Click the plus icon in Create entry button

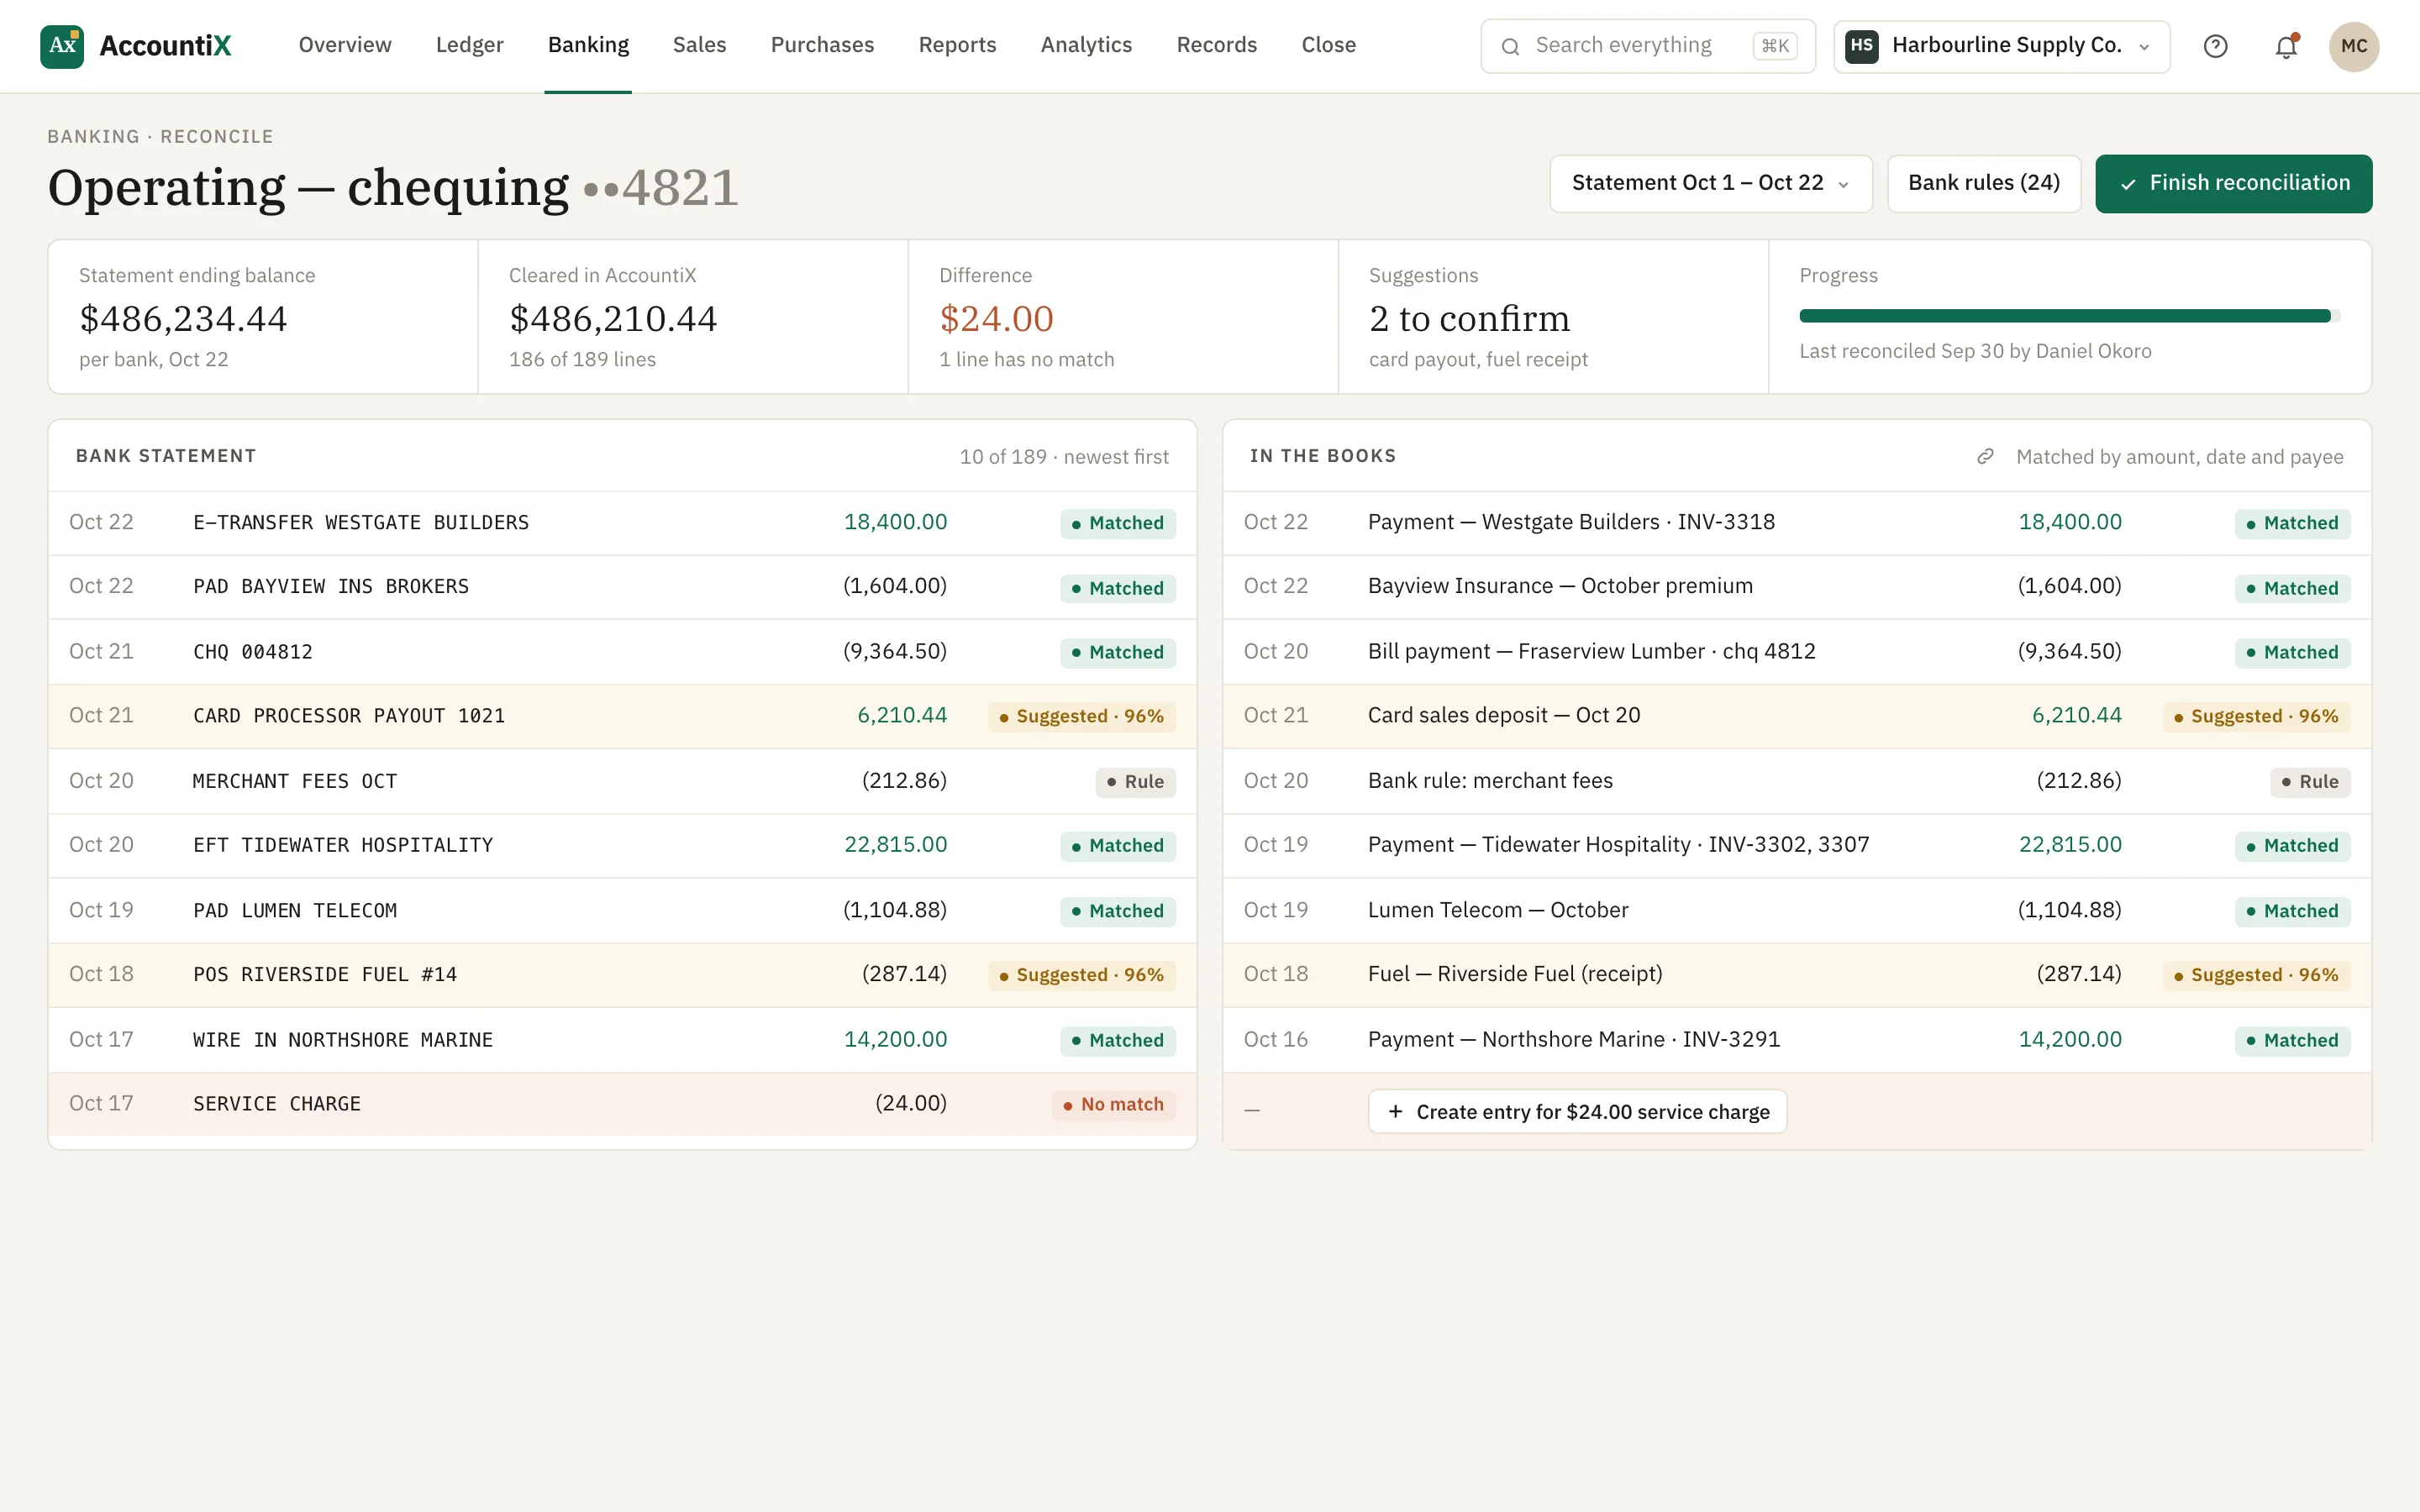1395,1111
